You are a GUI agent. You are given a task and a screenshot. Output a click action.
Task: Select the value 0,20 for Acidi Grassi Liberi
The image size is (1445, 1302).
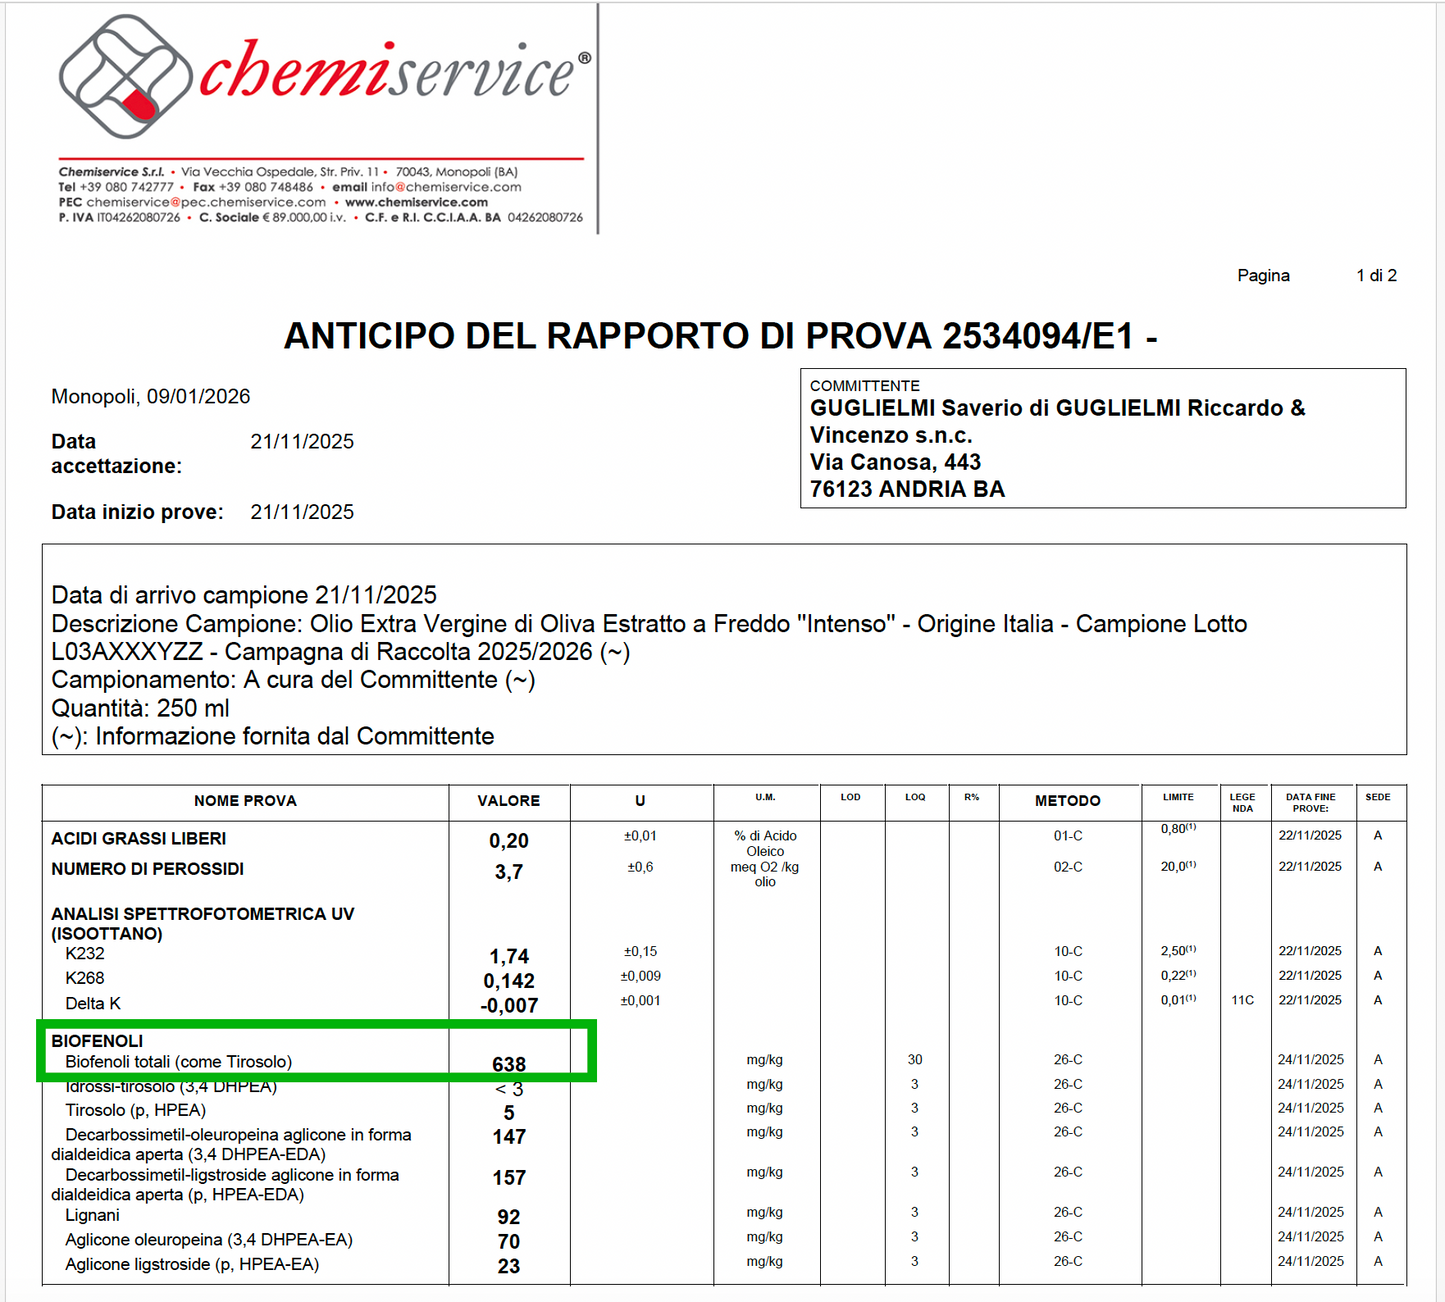(x=509, y=842)
